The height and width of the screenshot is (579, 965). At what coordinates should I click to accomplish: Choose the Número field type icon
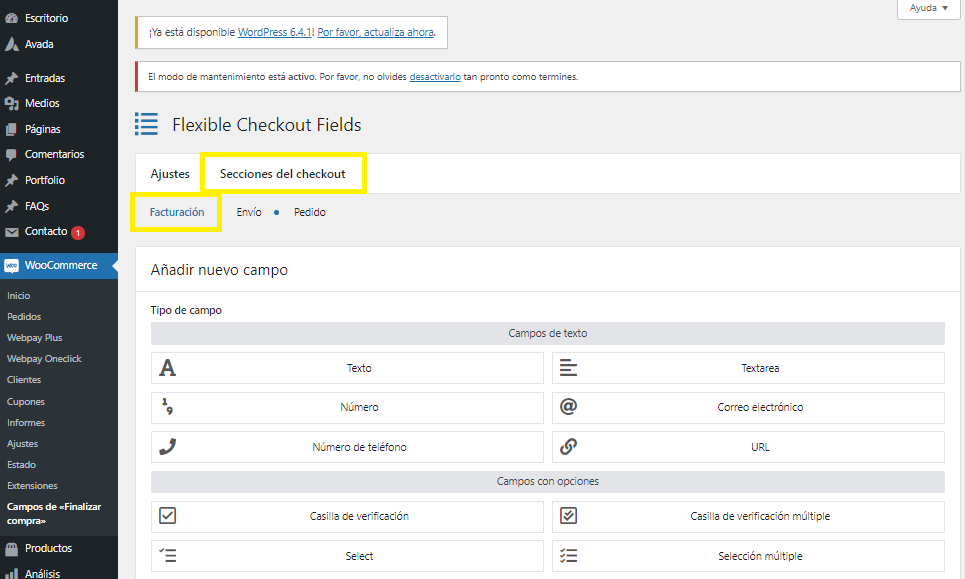[167, 407]
